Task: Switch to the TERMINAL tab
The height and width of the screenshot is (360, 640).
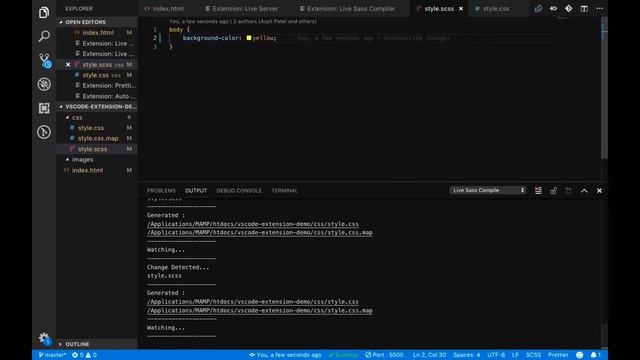Action: [284, 191]
